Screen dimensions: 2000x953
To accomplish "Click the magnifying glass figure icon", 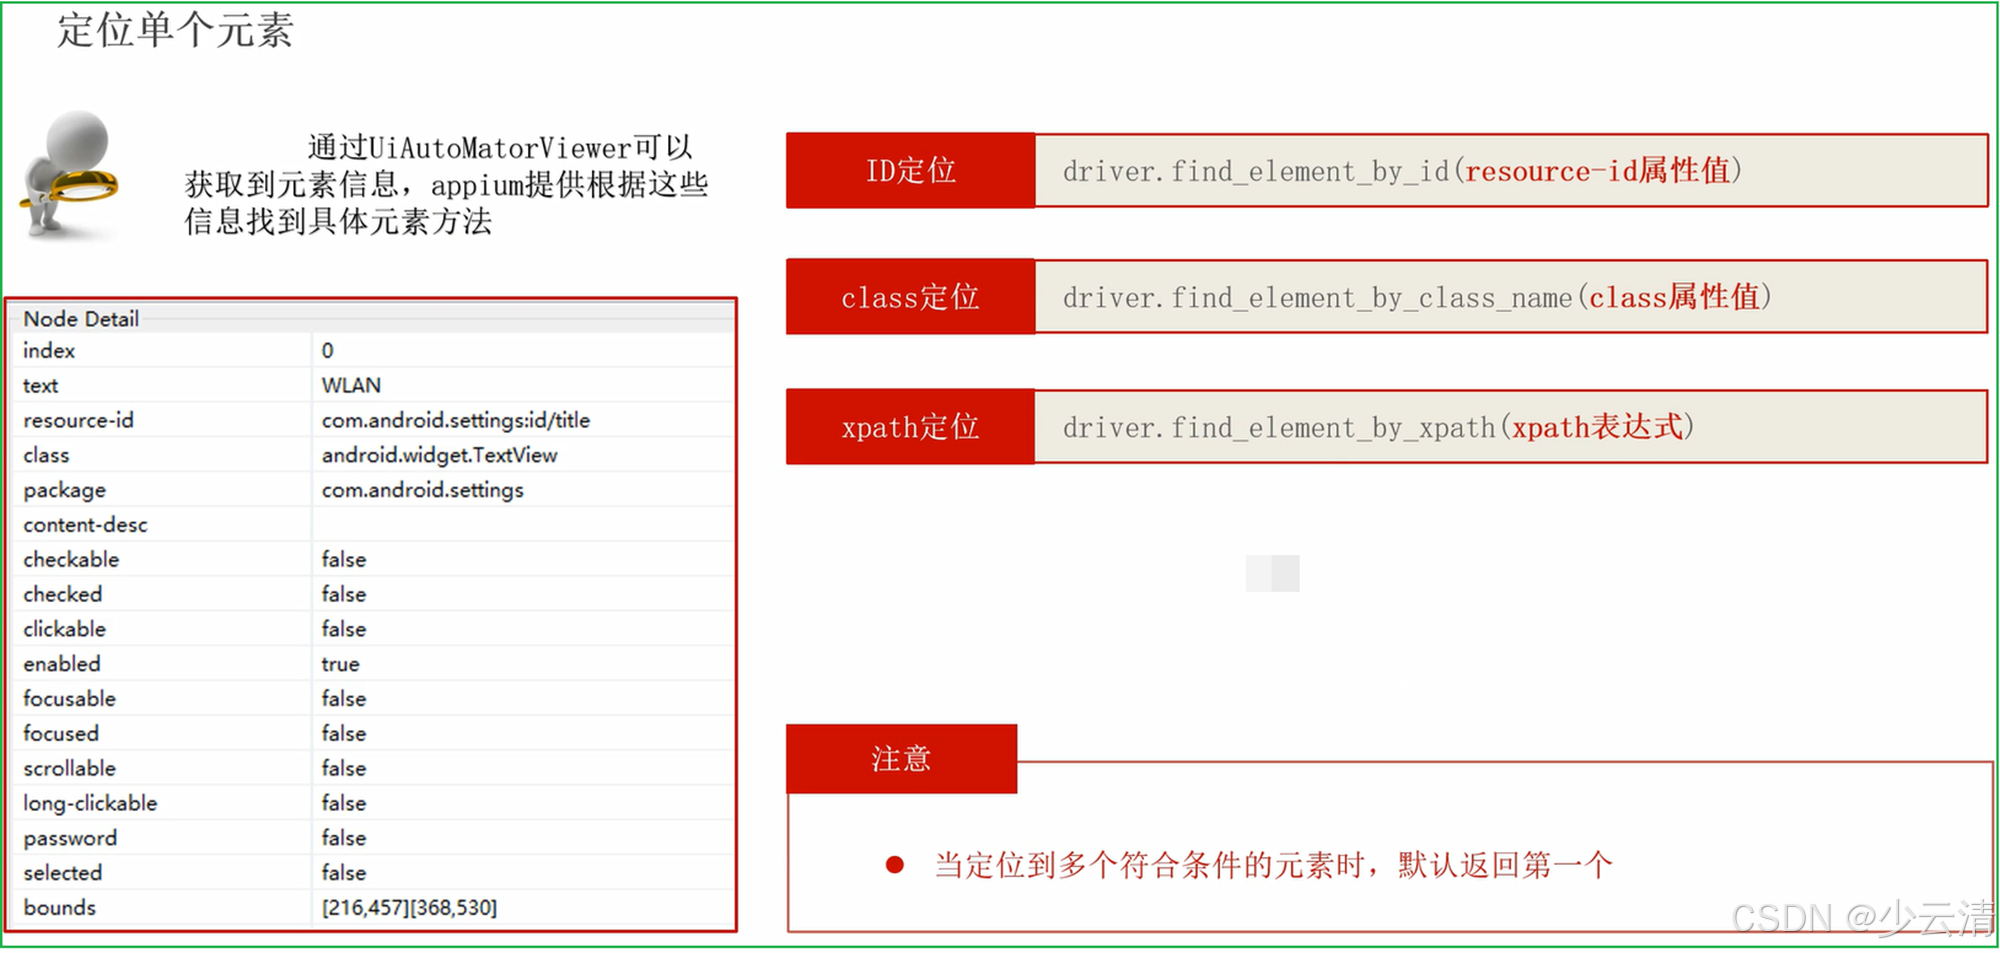I will click(x=70, y=175).
